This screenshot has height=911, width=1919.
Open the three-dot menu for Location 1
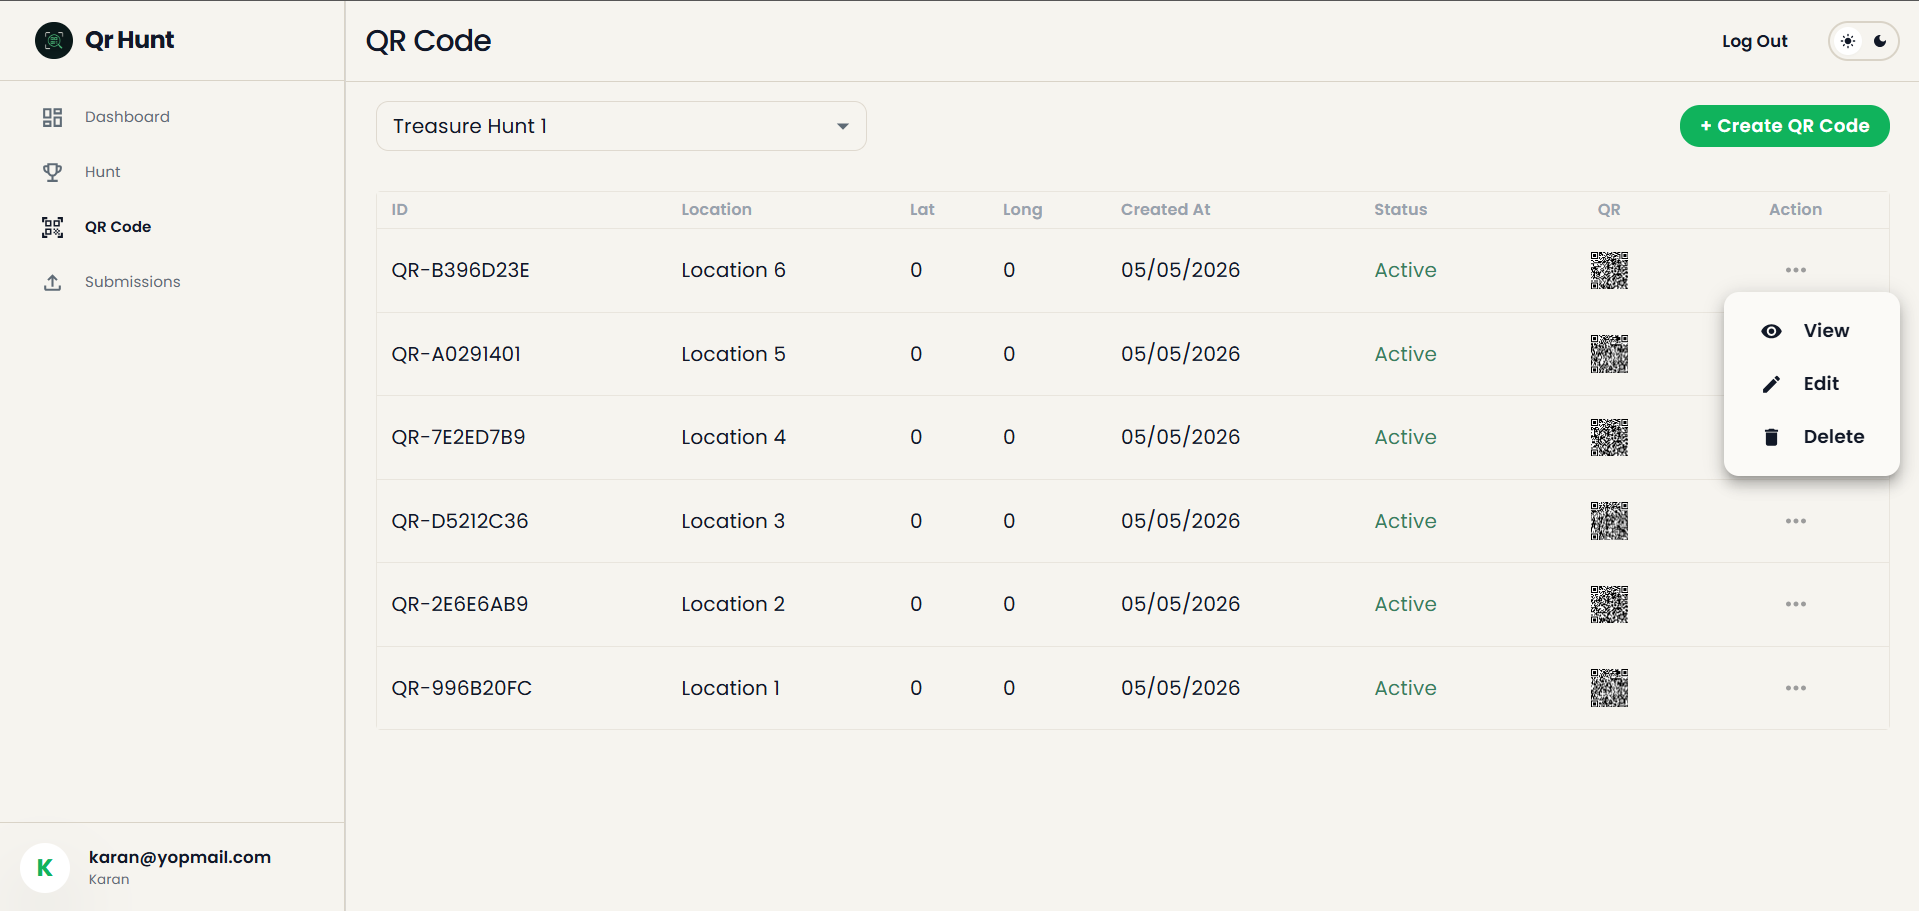tap(1796, 688)
